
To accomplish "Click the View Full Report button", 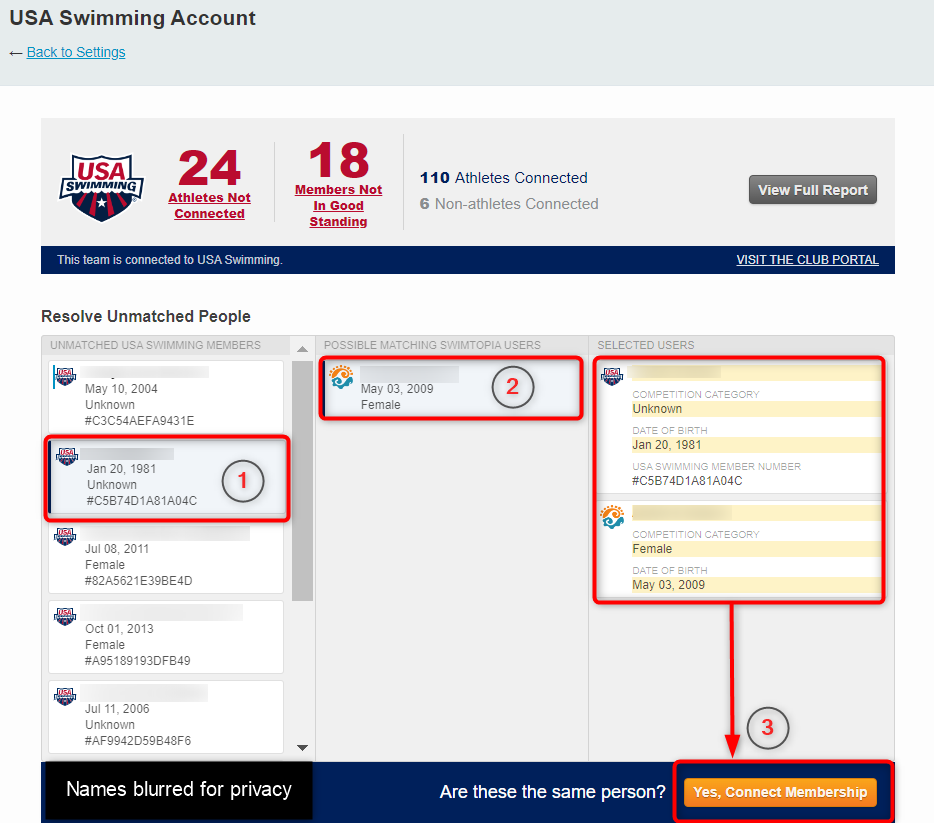I will 812,190.
